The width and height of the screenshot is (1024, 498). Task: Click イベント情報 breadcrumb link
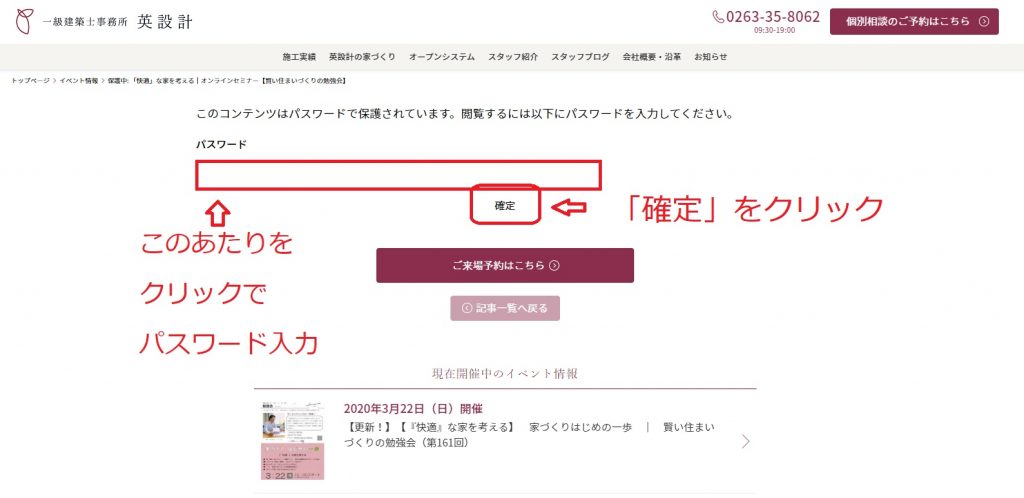pos(79,81)
